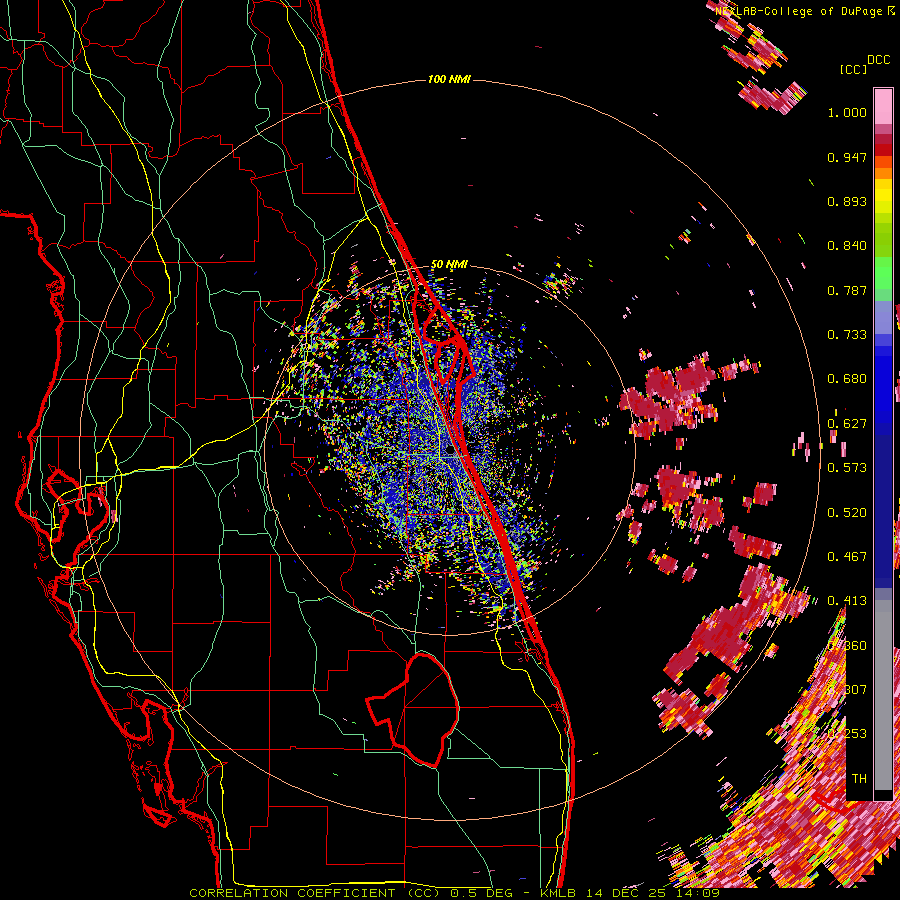This screenshot has height=900, width=900.
Task: Select the 0.787 legend value
Action: point(847,290)
